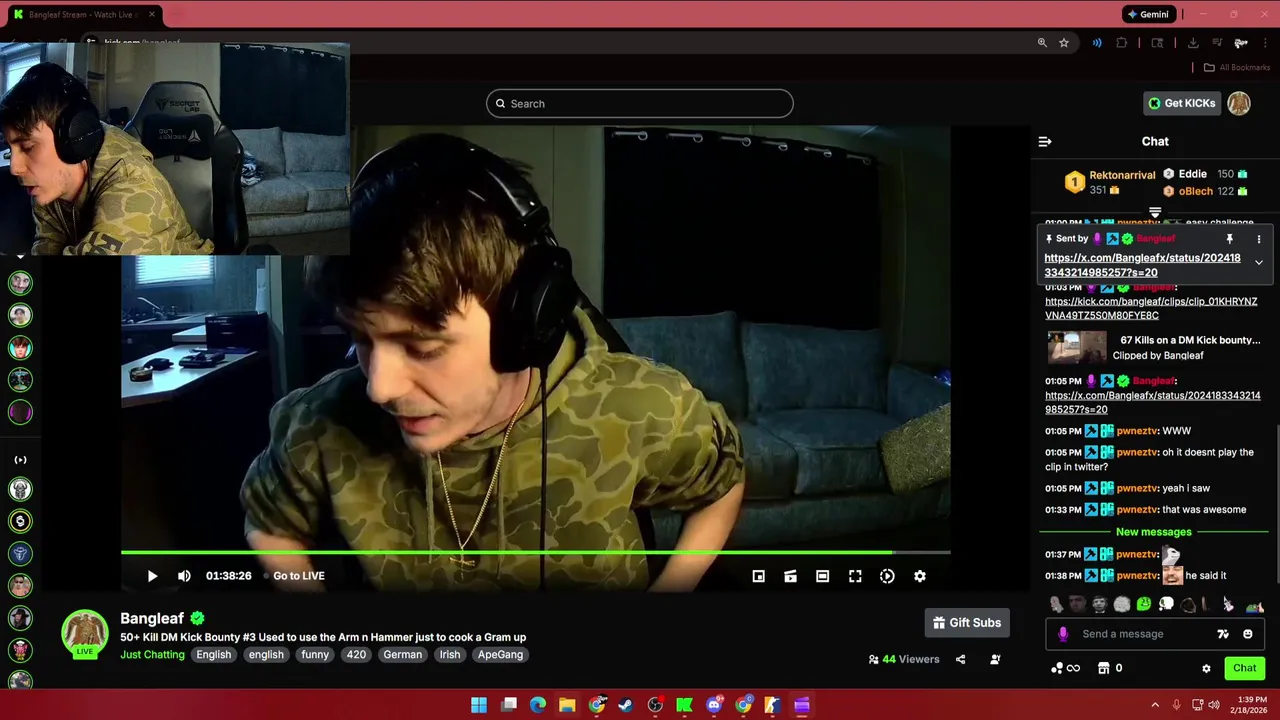Open the Gemini button in title bar
1280x720 pixels.
[1148, 14]
